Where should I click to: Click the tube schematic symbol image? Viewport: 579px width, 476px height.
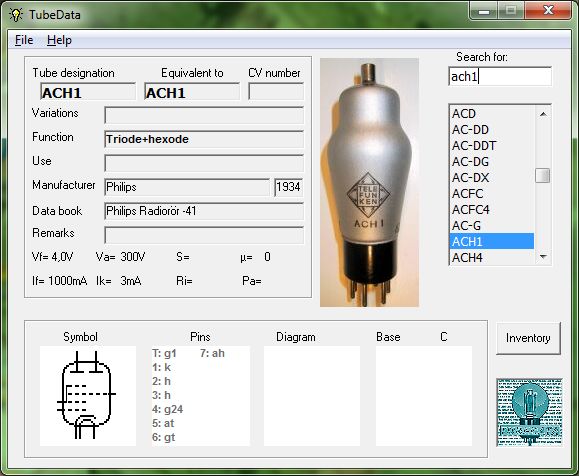click(88, 396)
